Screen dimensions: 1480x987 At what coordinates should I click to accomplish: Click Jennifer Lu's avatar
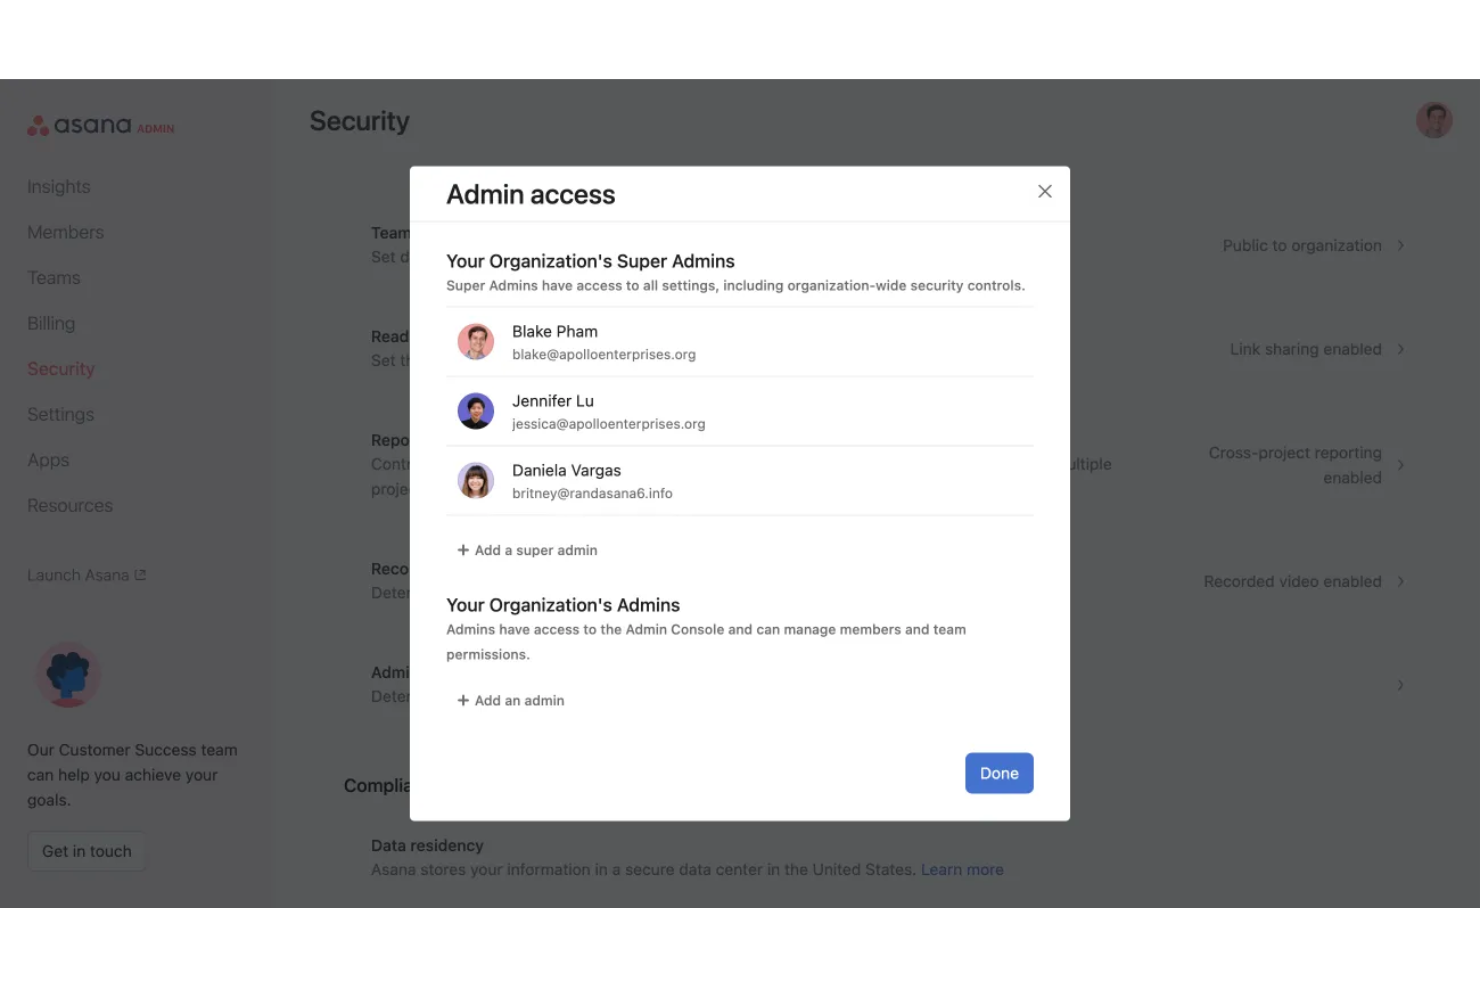click(475, 411)
